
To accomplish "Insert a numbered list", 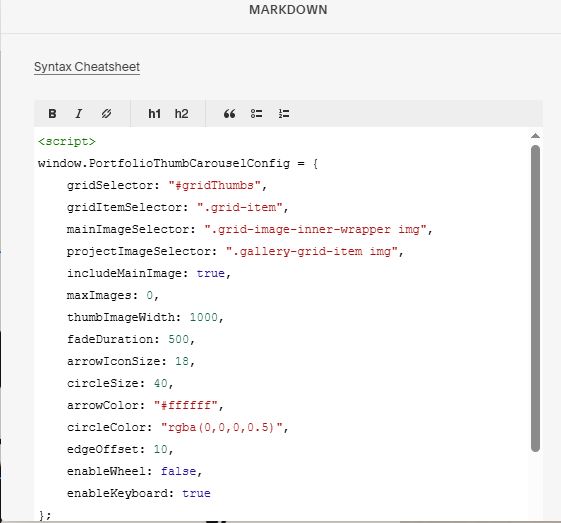I will [x=284, y=114].
